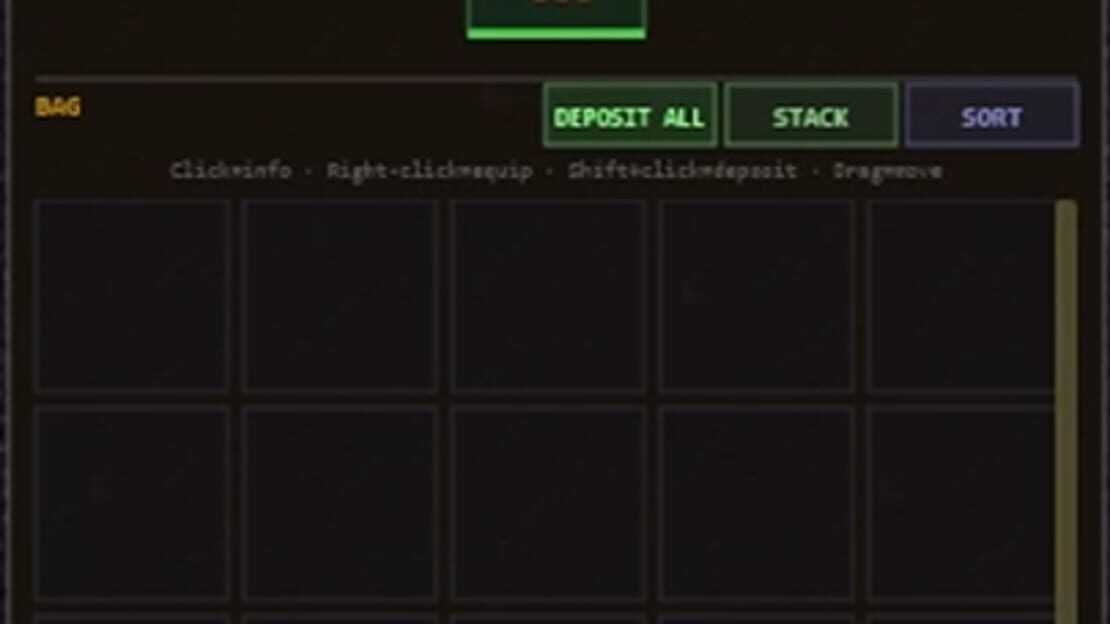Viewport: 1110px width, 624px height.
Task: Select the fourth slot in the second bag row
Action: (756, 504)
